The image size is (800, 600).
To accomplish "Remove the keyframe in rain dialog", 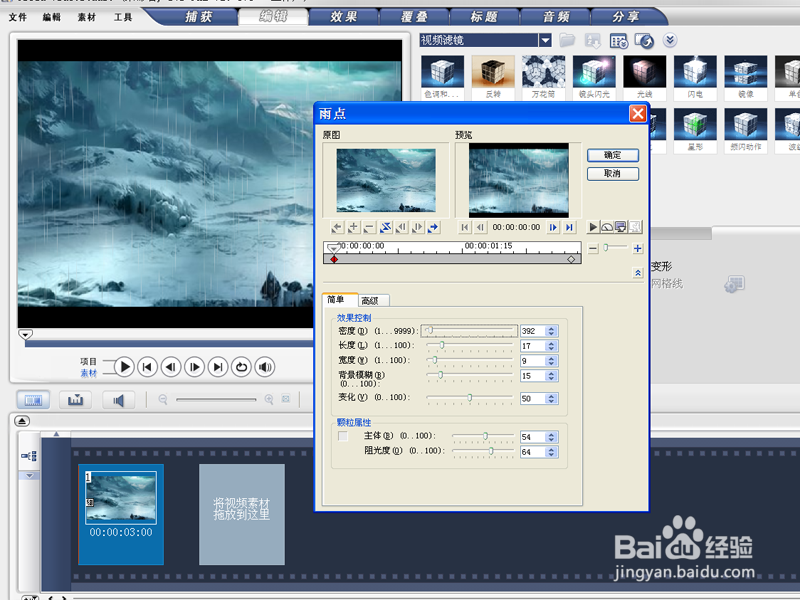I will click(x=369, y=228).
